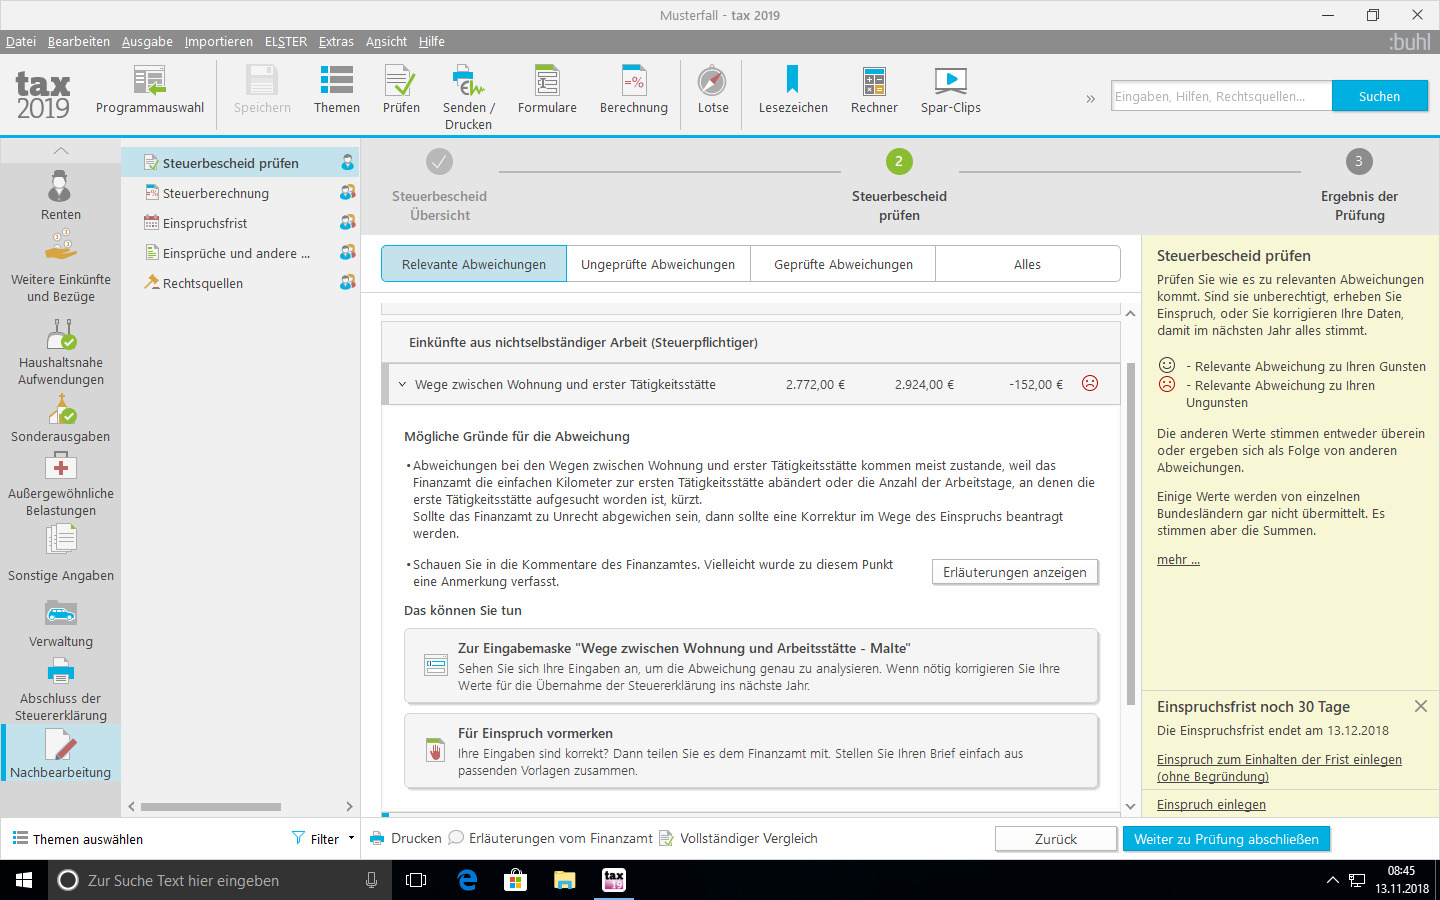Collapse the Wege zwischen Wohnung row

pos(403,384)
